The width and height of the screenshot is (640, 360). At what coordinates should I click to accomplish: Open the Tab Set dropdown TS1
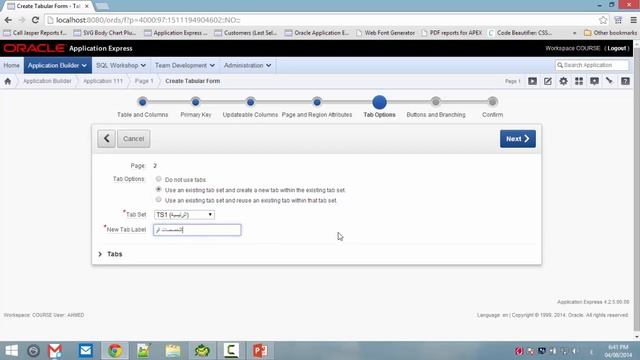pos(184,215)
